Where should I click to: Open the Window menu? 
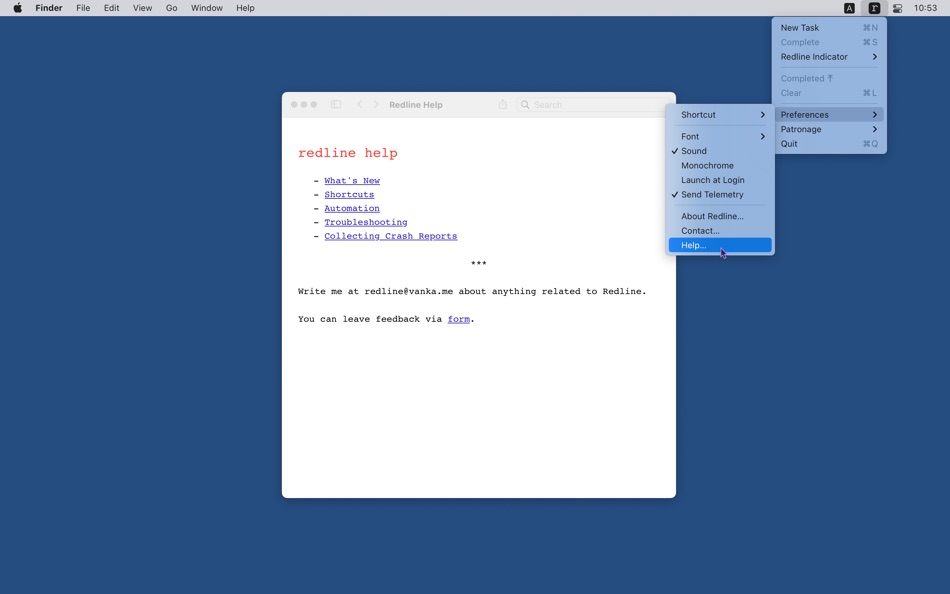tap(207, 8)
